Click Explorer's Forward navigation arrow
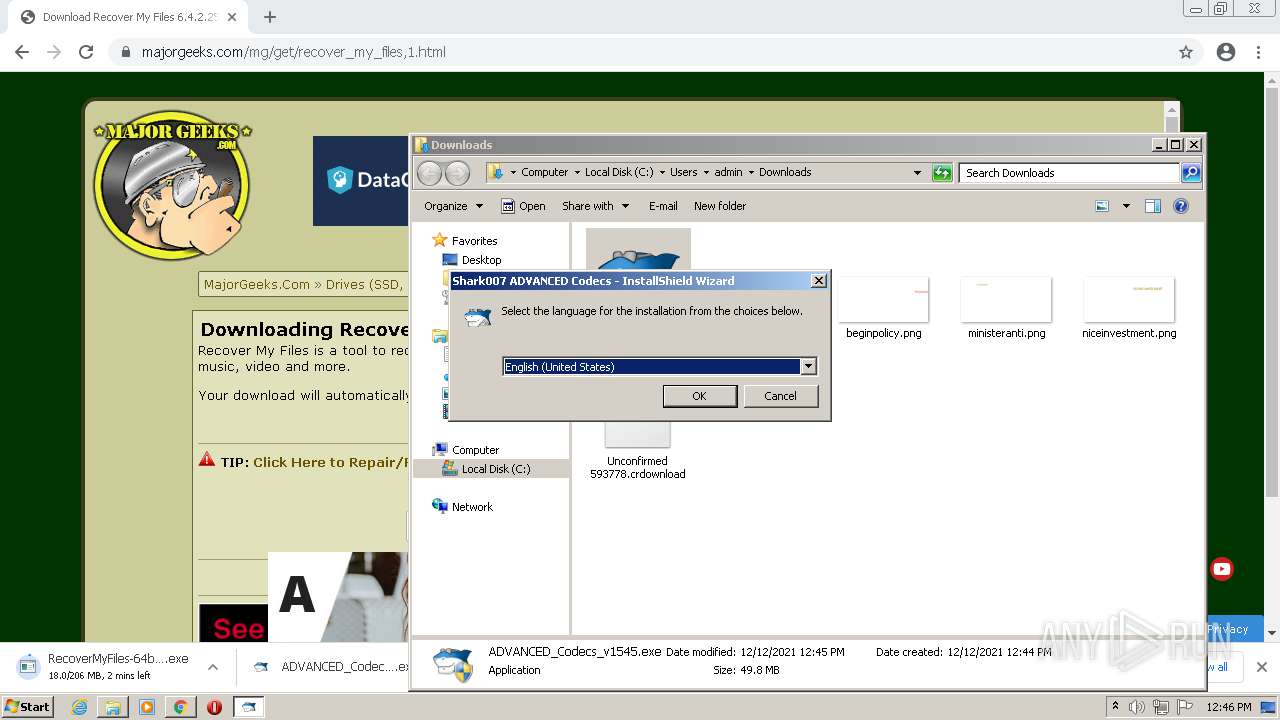Image resolution: width=1280 pixels, height=720 pixels. coord(457,173)
